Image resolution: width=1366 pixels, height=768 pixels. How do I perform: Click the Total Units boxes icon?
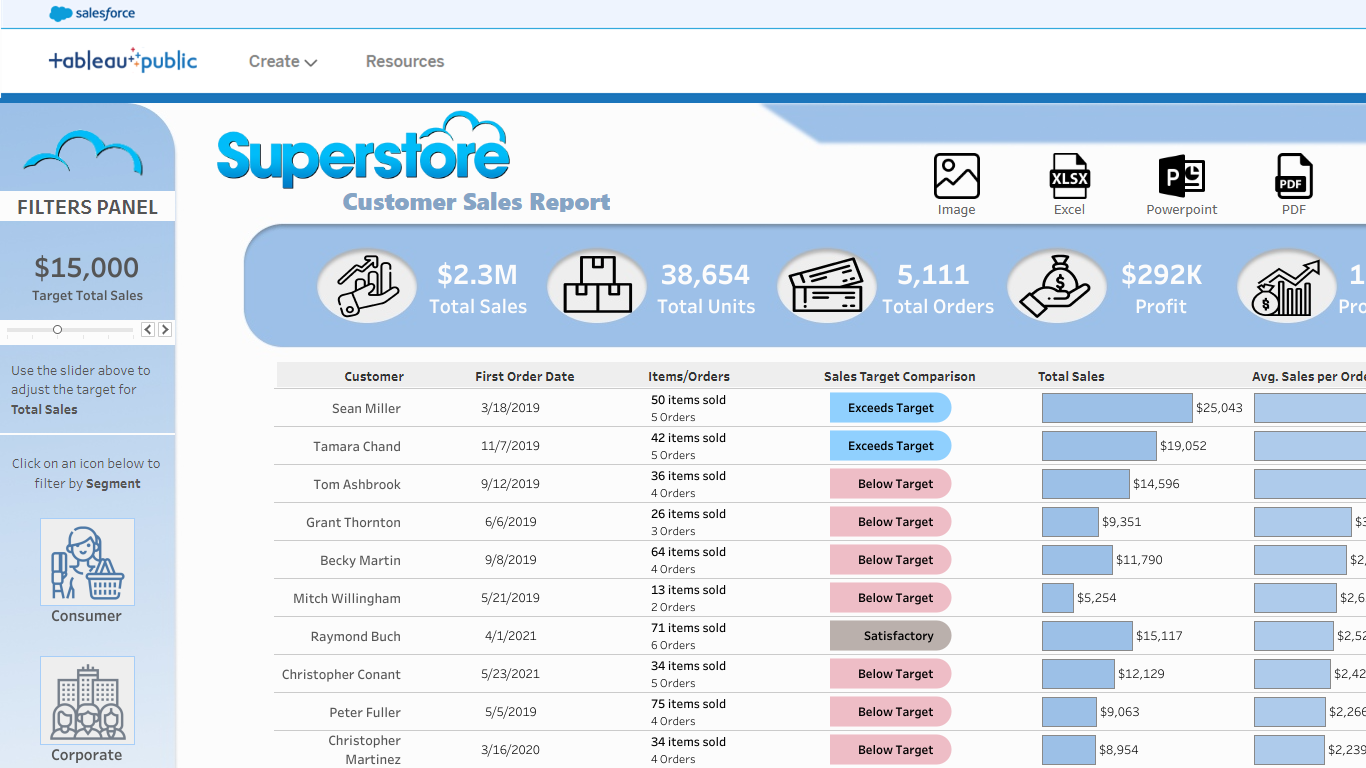click(x=597, y=286)
